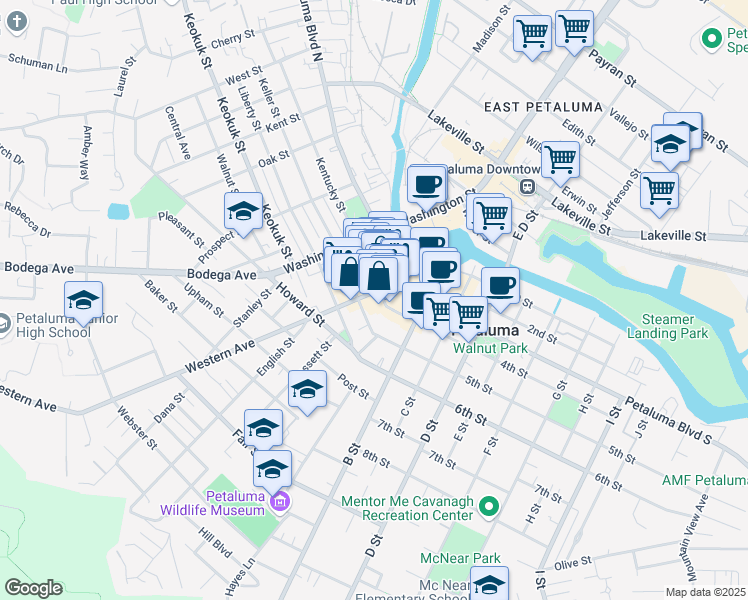Select the Cherry St street label
Screen dimensions: 748x600
click(233, 39)
